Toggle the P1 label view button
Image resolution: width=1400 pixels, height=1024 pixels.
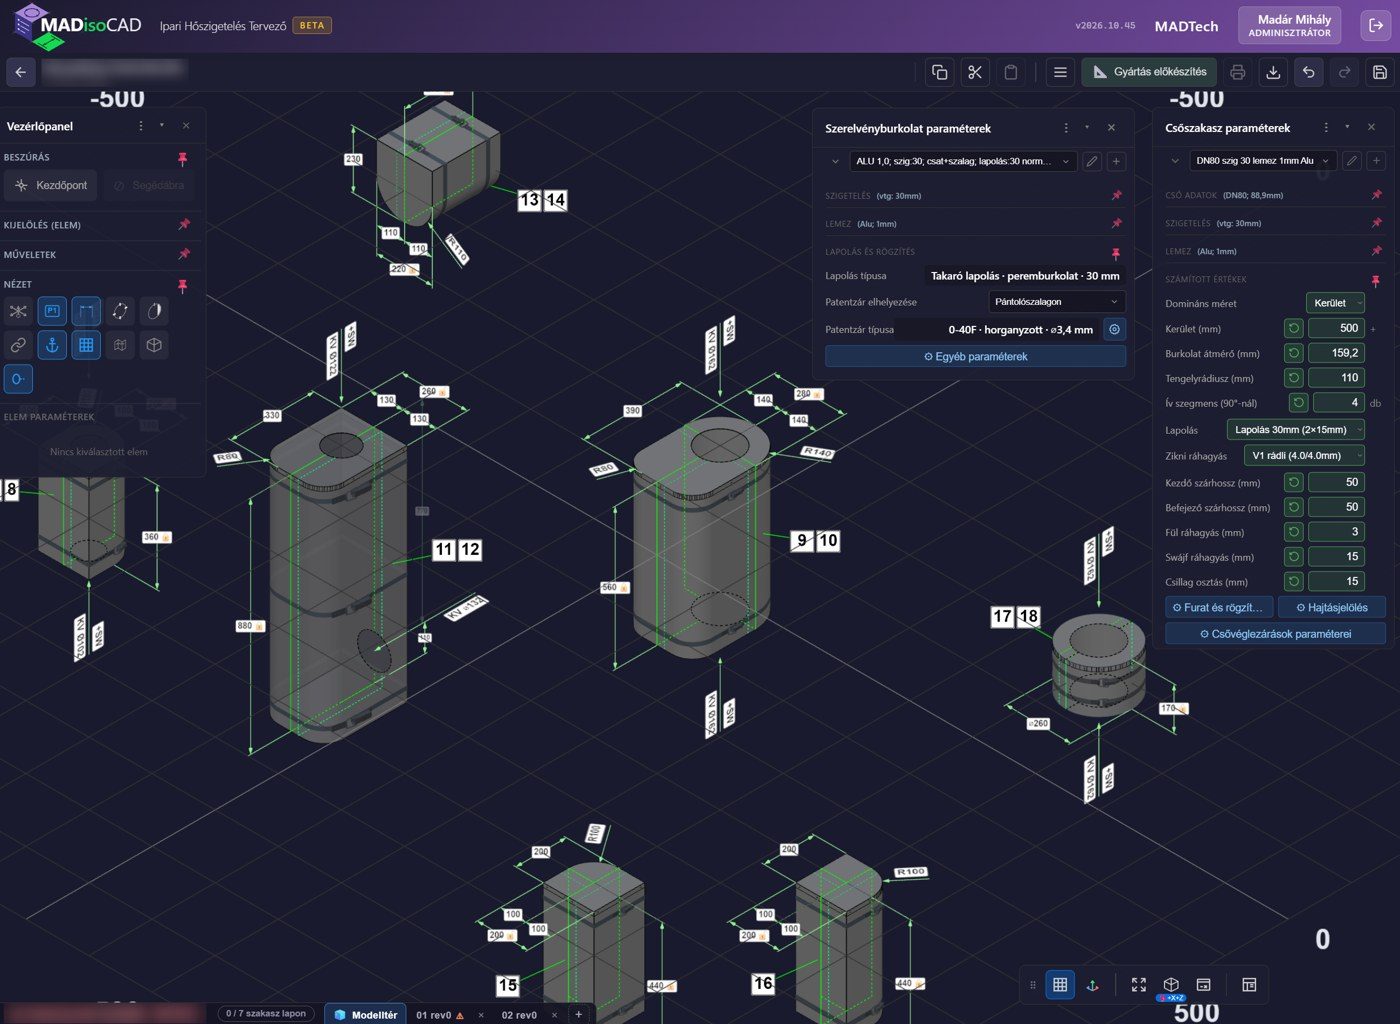52,311
